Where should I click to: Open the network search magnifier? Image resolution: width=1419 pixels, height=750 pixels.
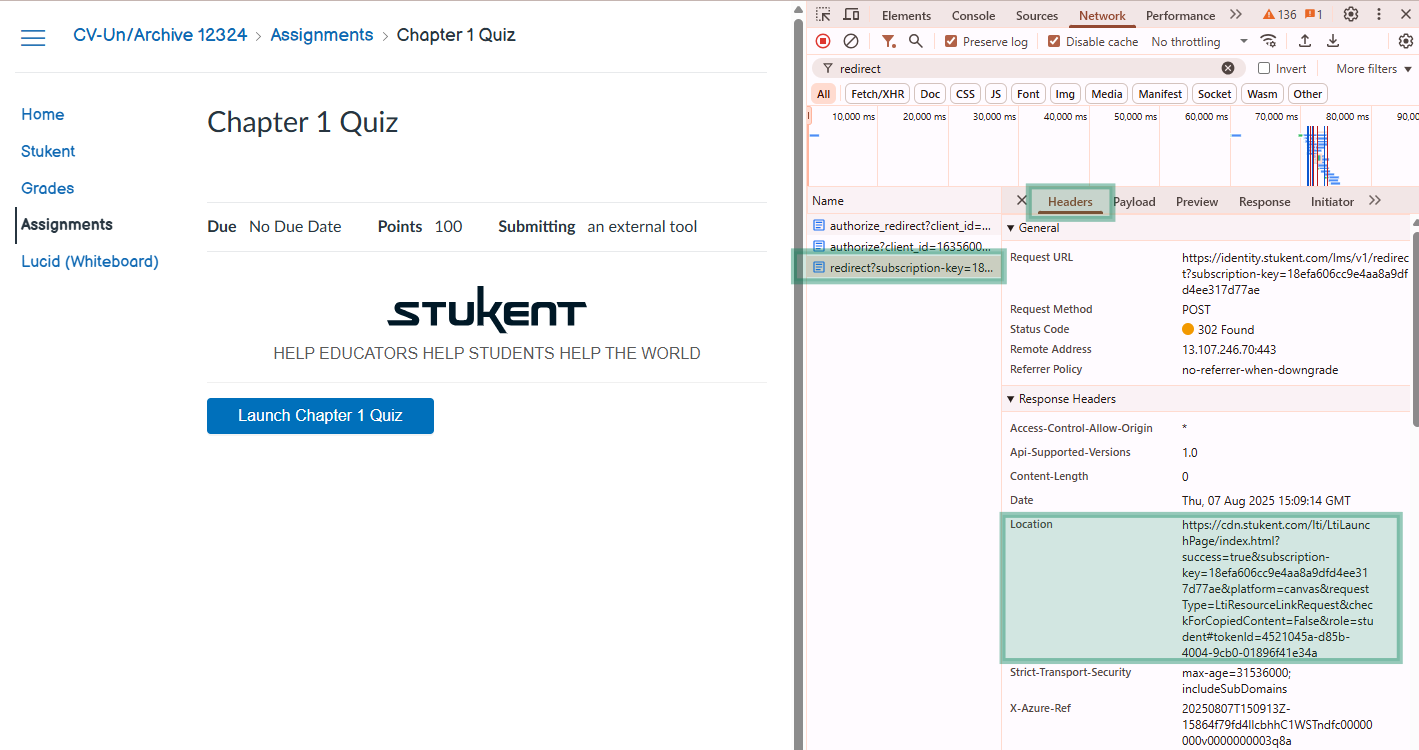click(x=915, y=41)
